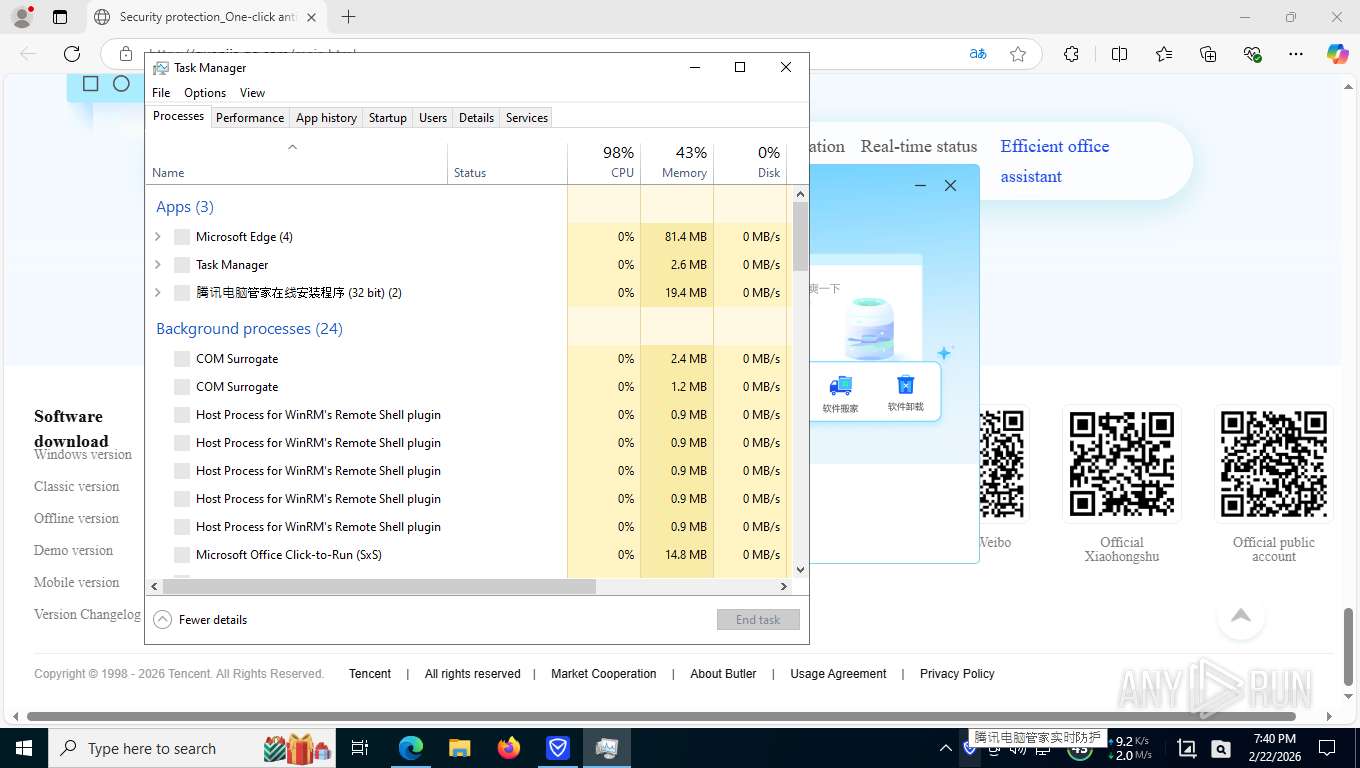1360x768 pixels.
Task: Expand the Microsoft Edge (4) process group
Action: (158, 237)
